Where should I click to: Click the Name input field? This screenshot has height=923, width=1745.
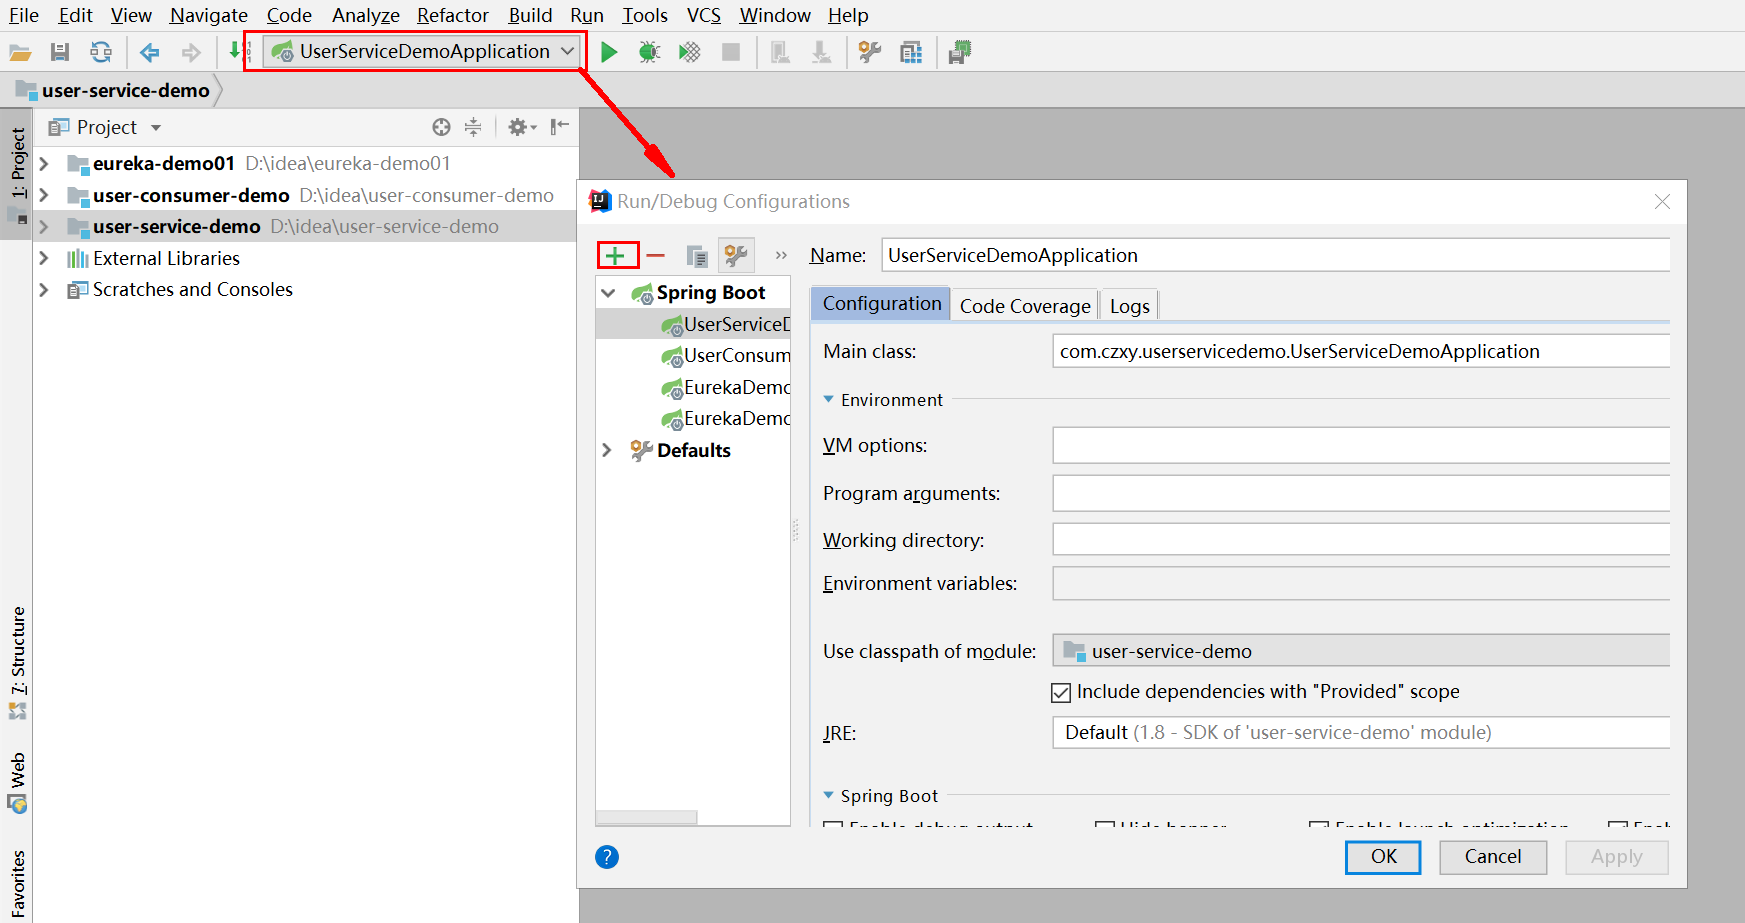(x=1275, y=255)
